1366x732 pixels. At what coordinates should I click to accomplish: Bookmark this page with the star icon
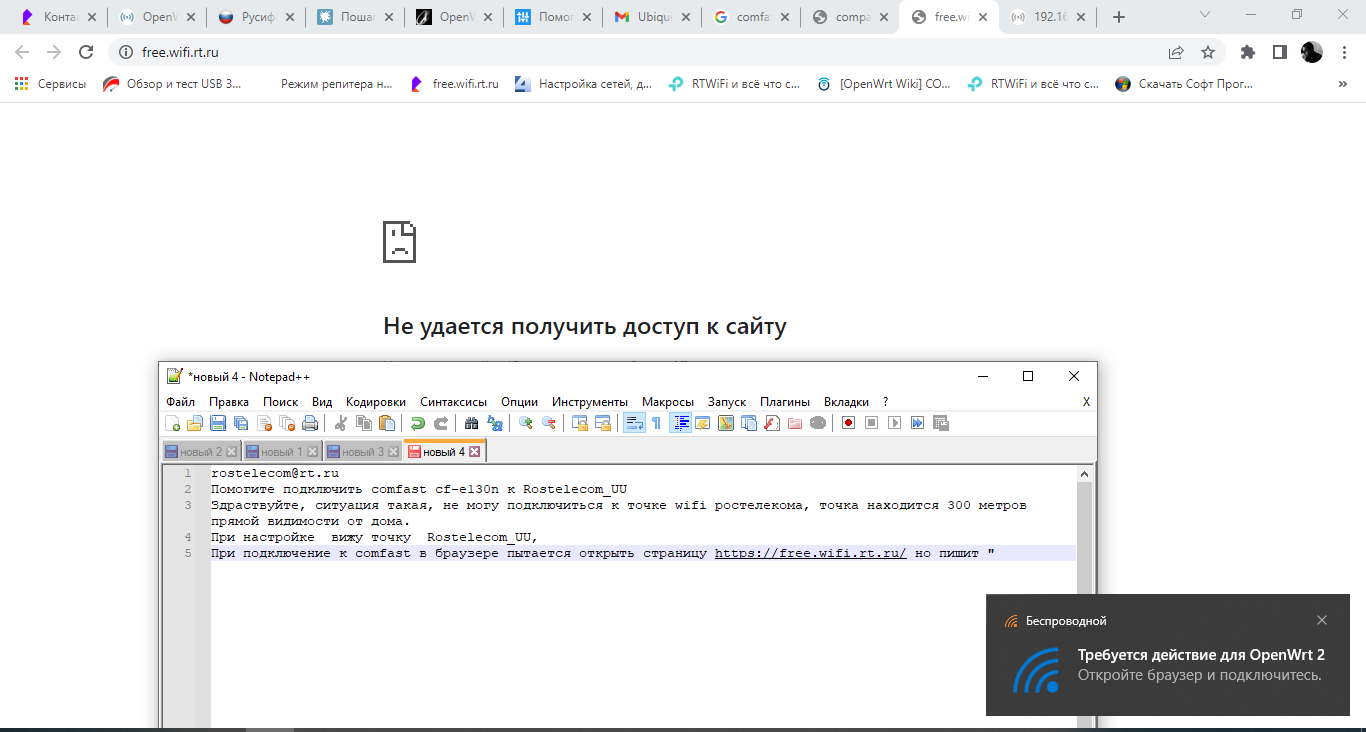1208,52
